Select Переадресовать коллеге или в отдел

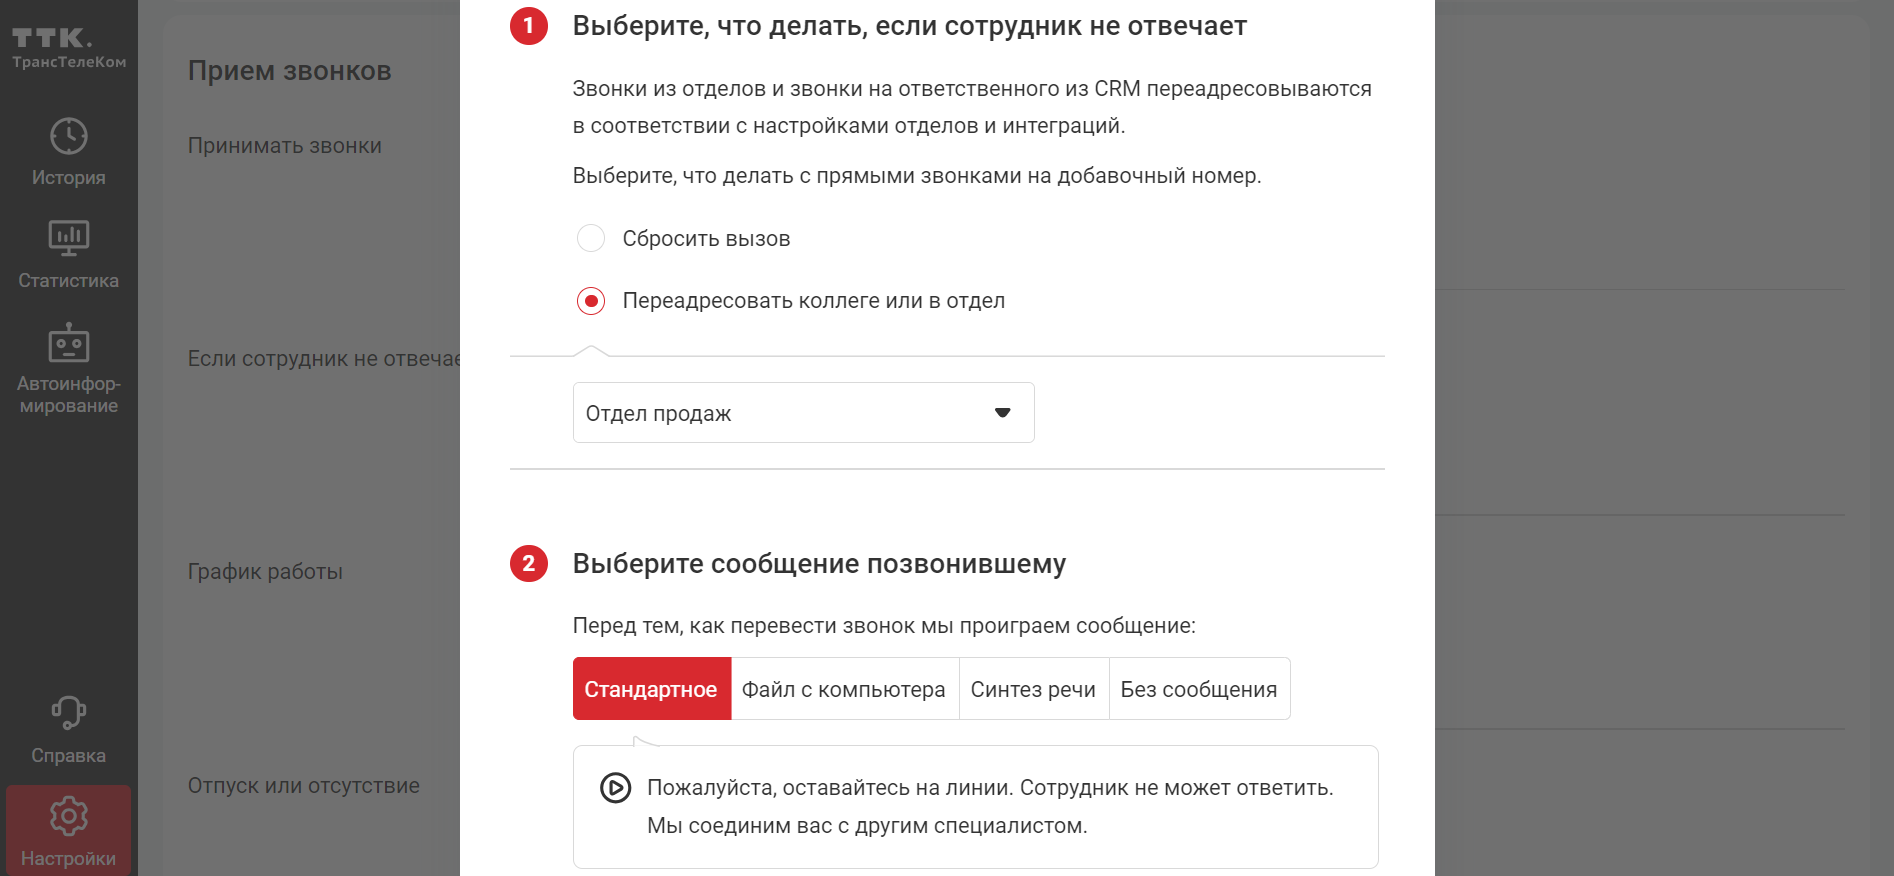tap(591, 301)
